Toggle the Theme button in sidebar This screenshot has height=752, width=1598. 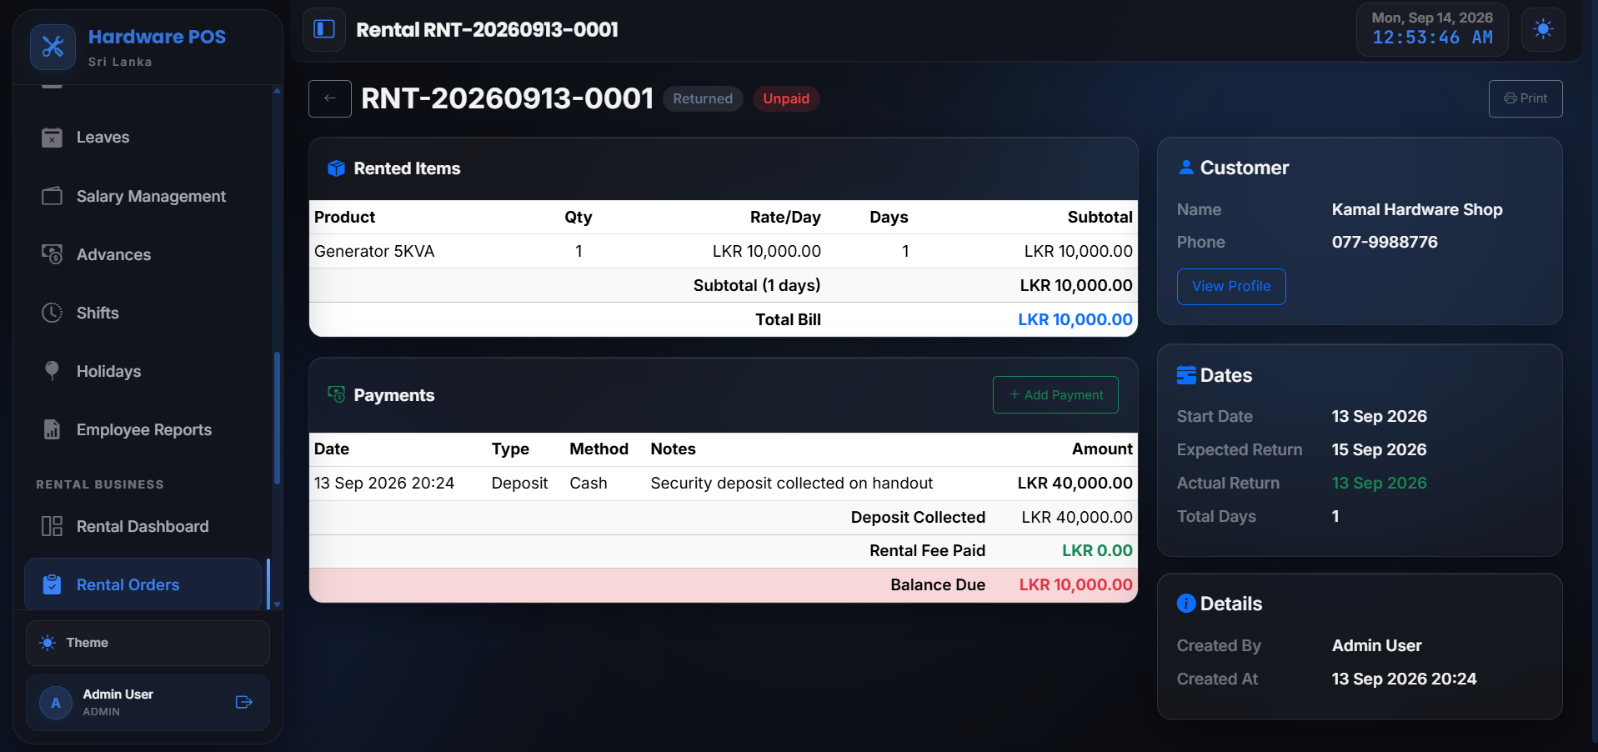(x=148, y=643)
